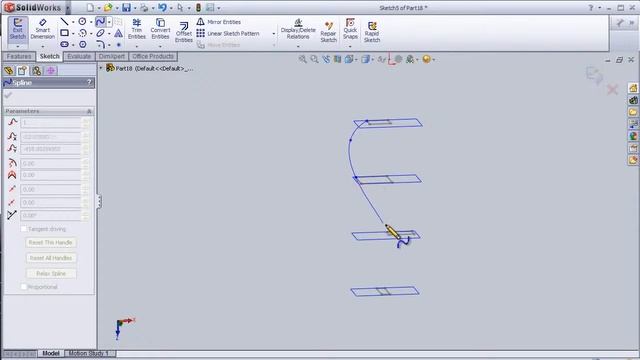Select the Smart Dimension tool

(x=42, y=29)
